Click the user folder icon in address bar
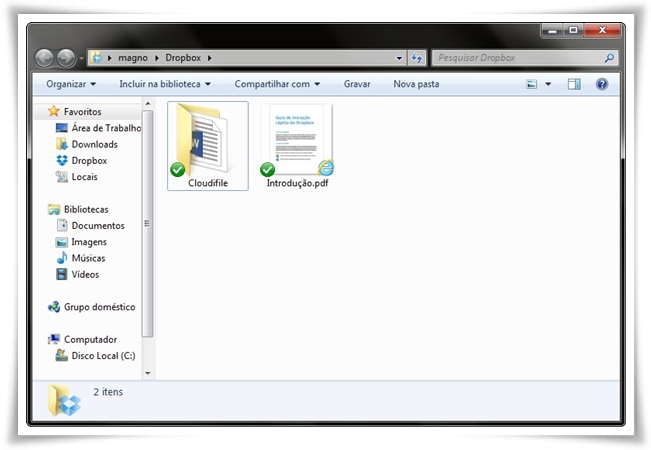The width and height of the screenshot is (651, 450). (x=97, y=58)
